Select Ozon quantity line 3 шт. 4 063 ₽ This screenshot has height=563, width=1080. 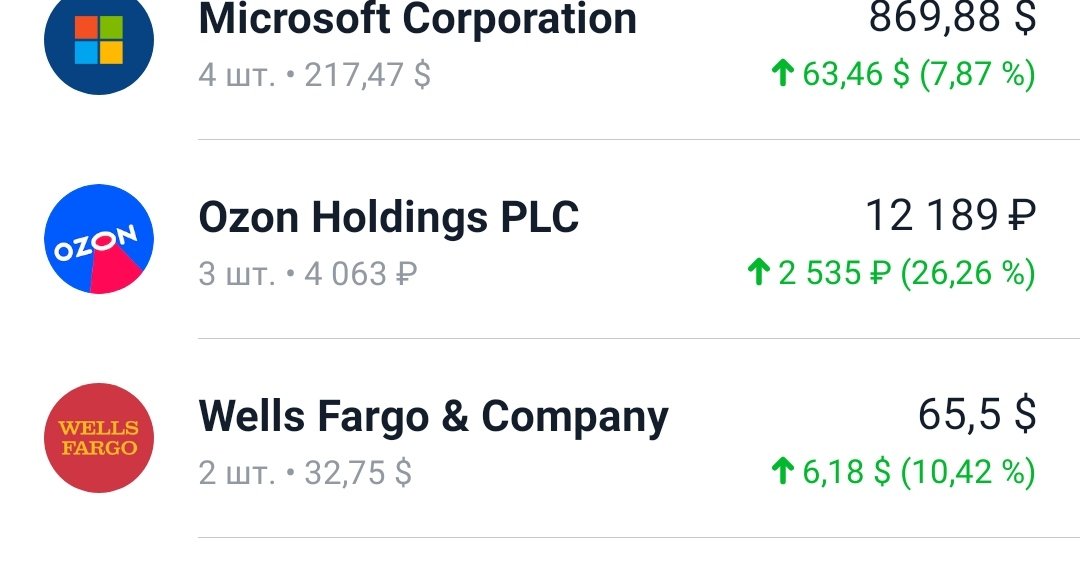coord(308,274)
